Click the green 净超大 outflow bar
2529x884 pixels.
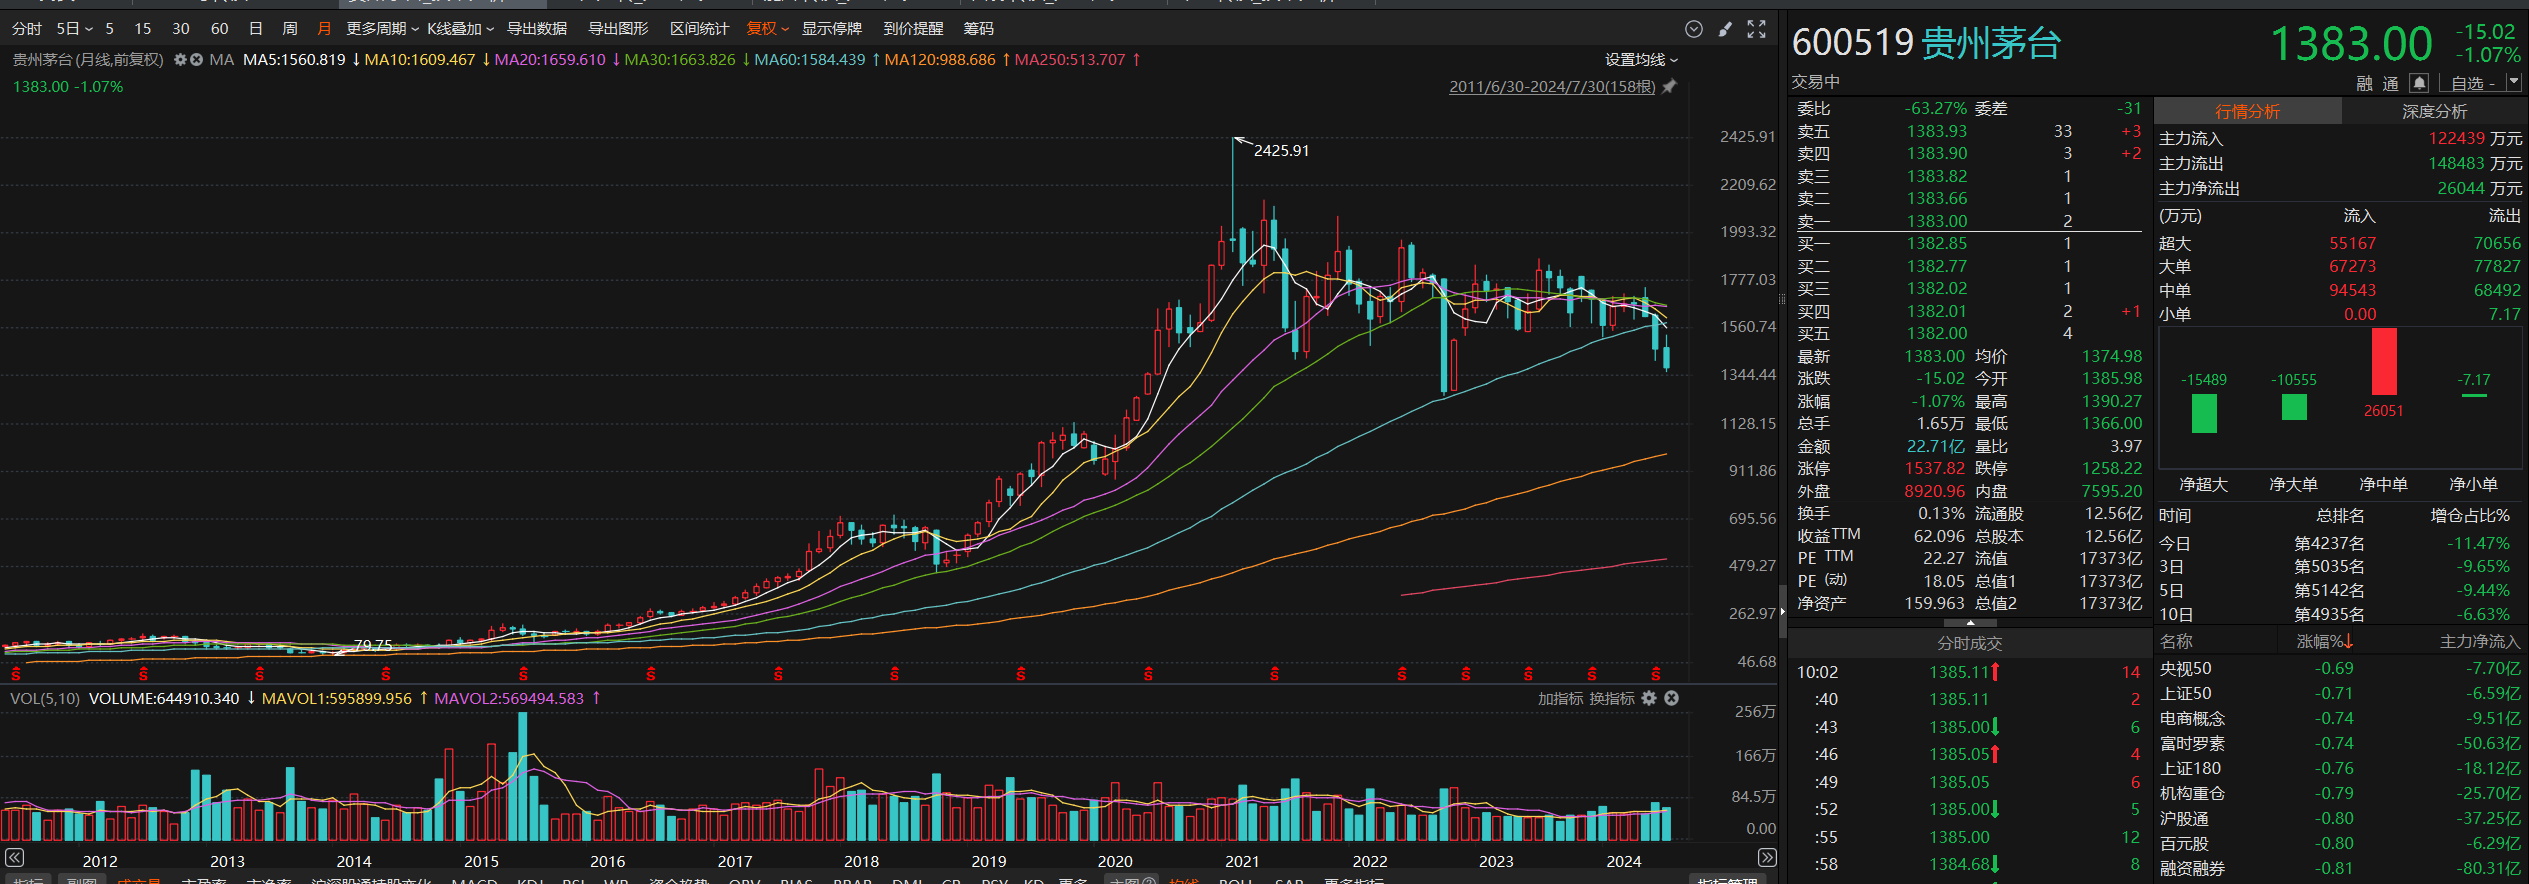pyautogui.click(x=2204, y=413)
